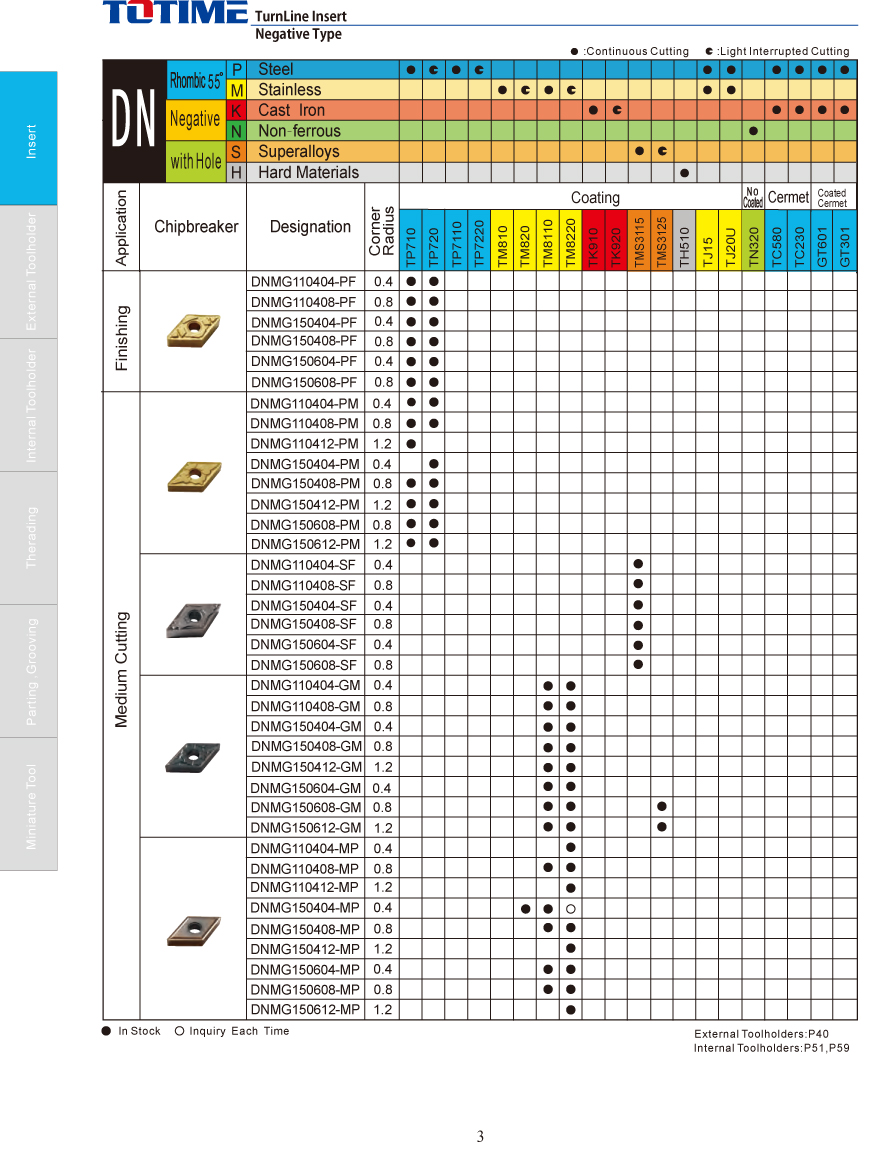Click the red K Cast Iron swatch
Viewport: 870px width, 1150px height.
click(237, 110)
